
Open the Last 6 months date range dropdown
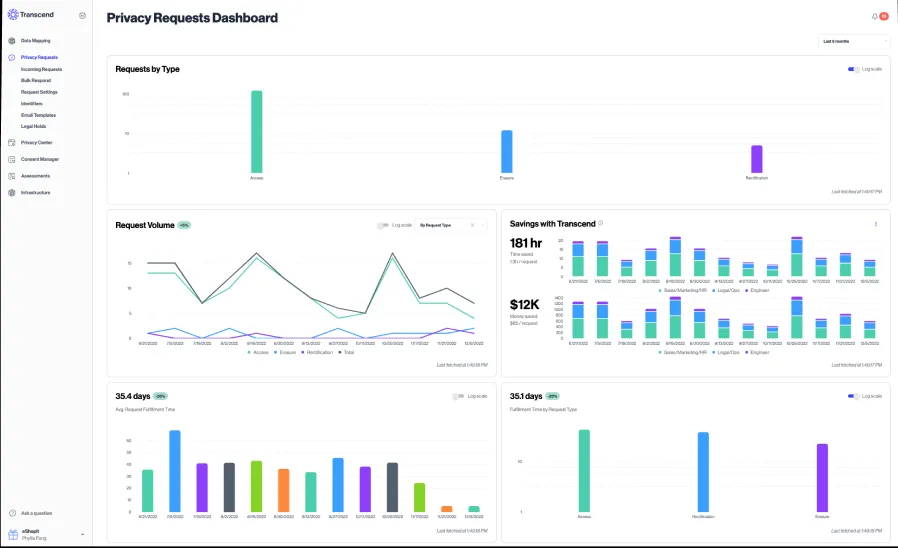853,41
